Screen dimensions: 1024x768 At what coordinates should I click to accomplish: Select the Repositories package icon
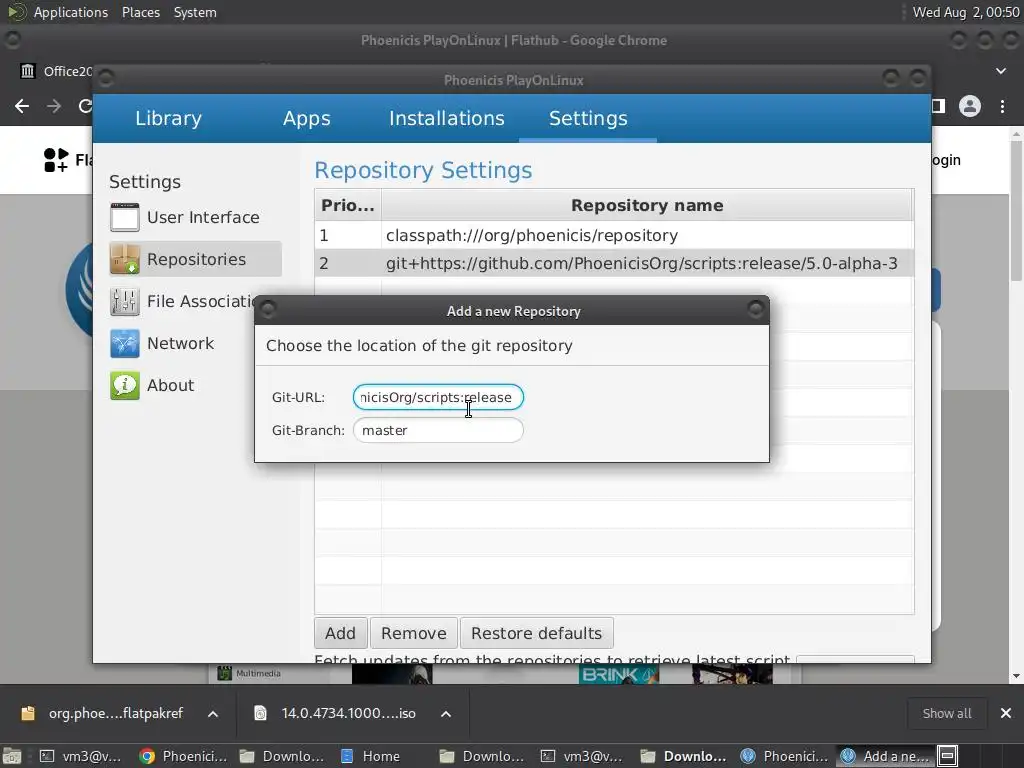click(124, 259)
